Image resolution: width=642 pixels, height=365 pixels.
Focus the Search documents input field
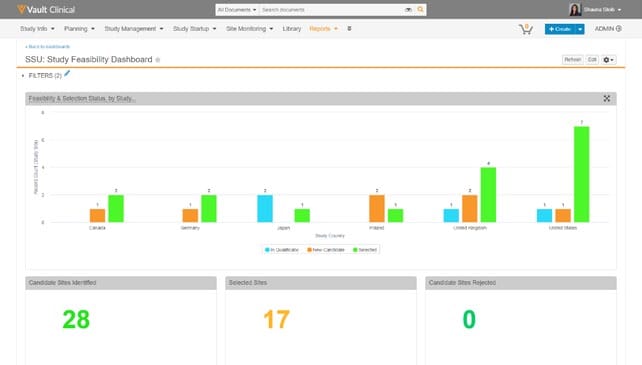tap(332, 10)
